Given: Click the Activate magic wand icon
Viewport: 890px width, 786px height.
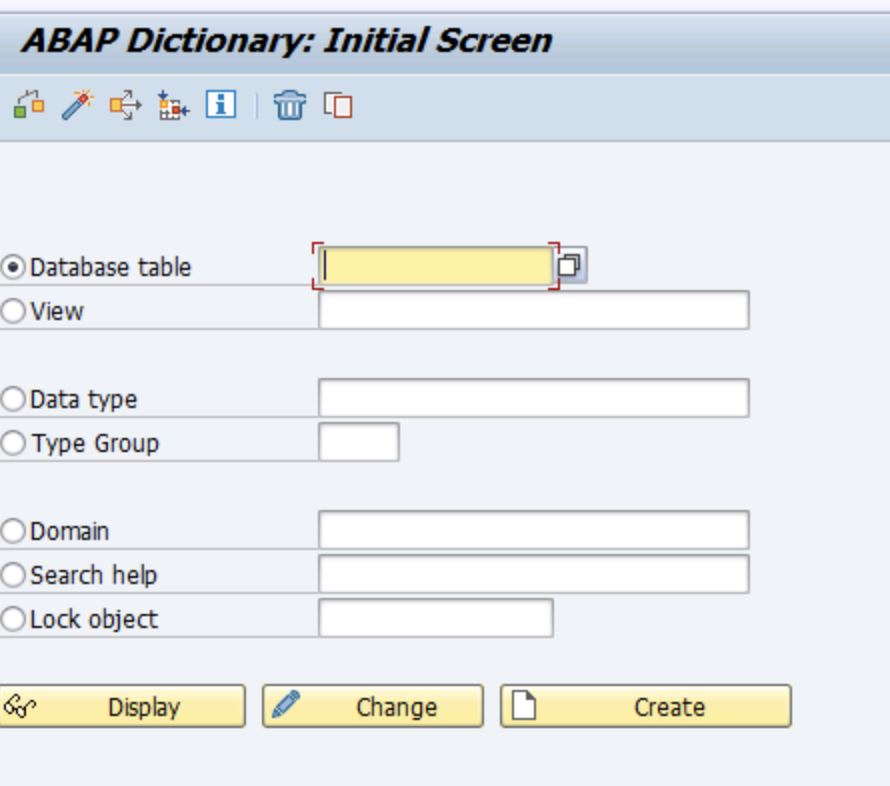Looking at the screenshot, I should tap(78, 105).
